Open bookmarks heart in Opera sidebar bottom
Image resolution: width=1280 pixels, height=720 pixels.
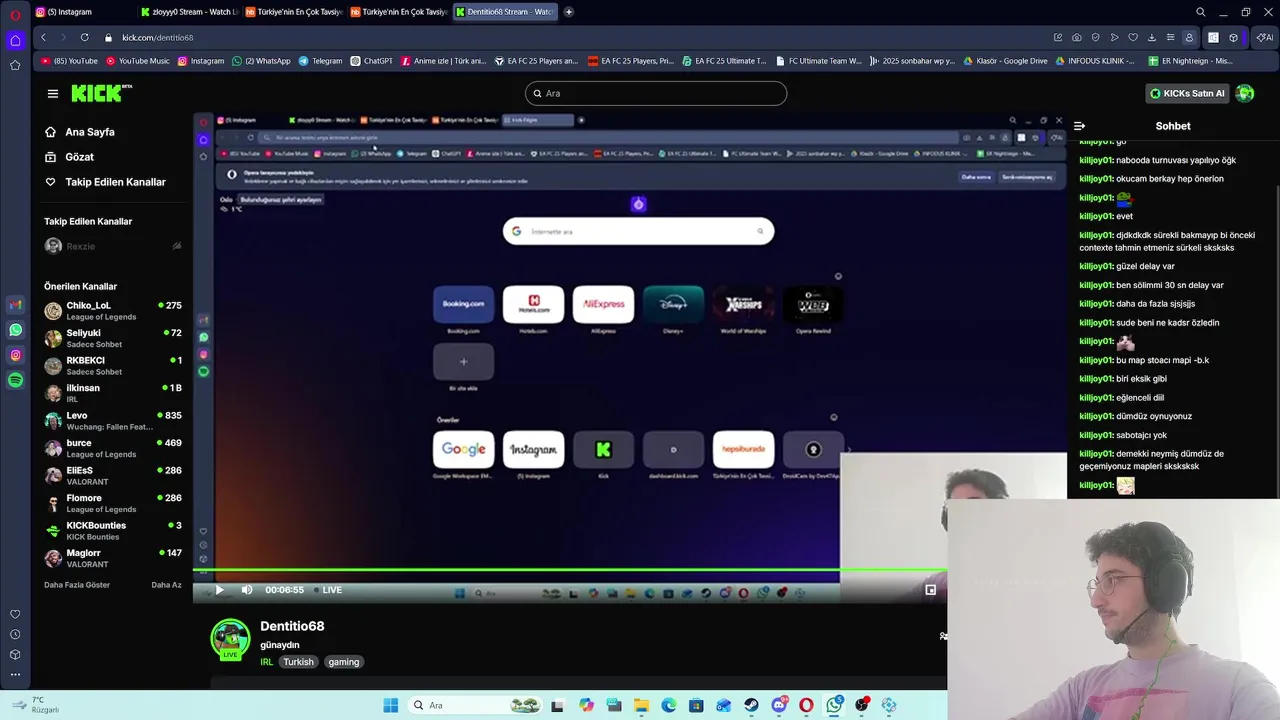click(15, 614)
